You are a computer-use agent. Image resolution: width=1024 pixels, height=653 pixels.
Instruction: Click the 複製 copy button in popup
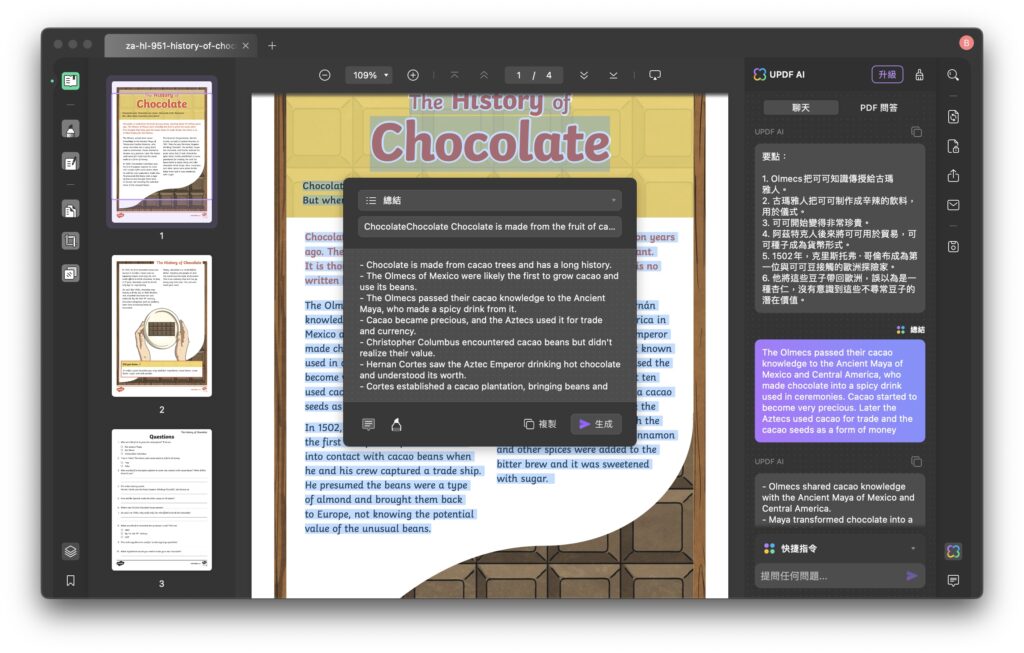tap(540, 424)
